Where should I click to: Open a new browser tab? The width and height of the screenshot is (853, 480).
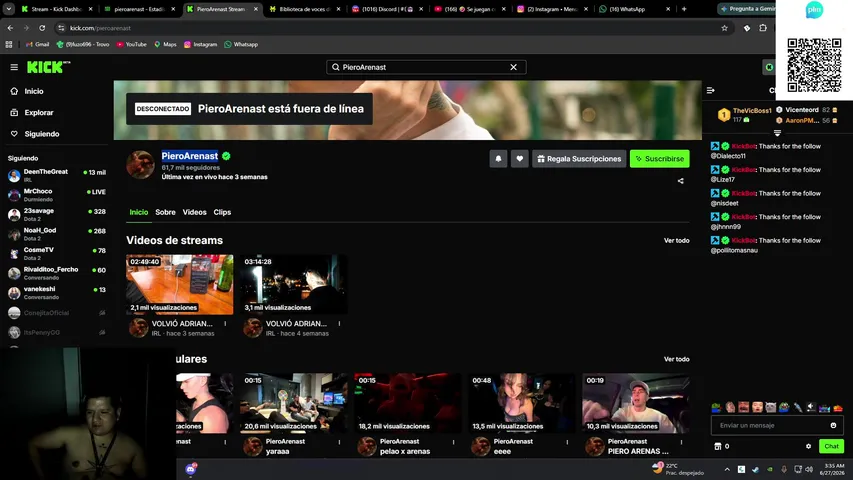click(684, 9)
